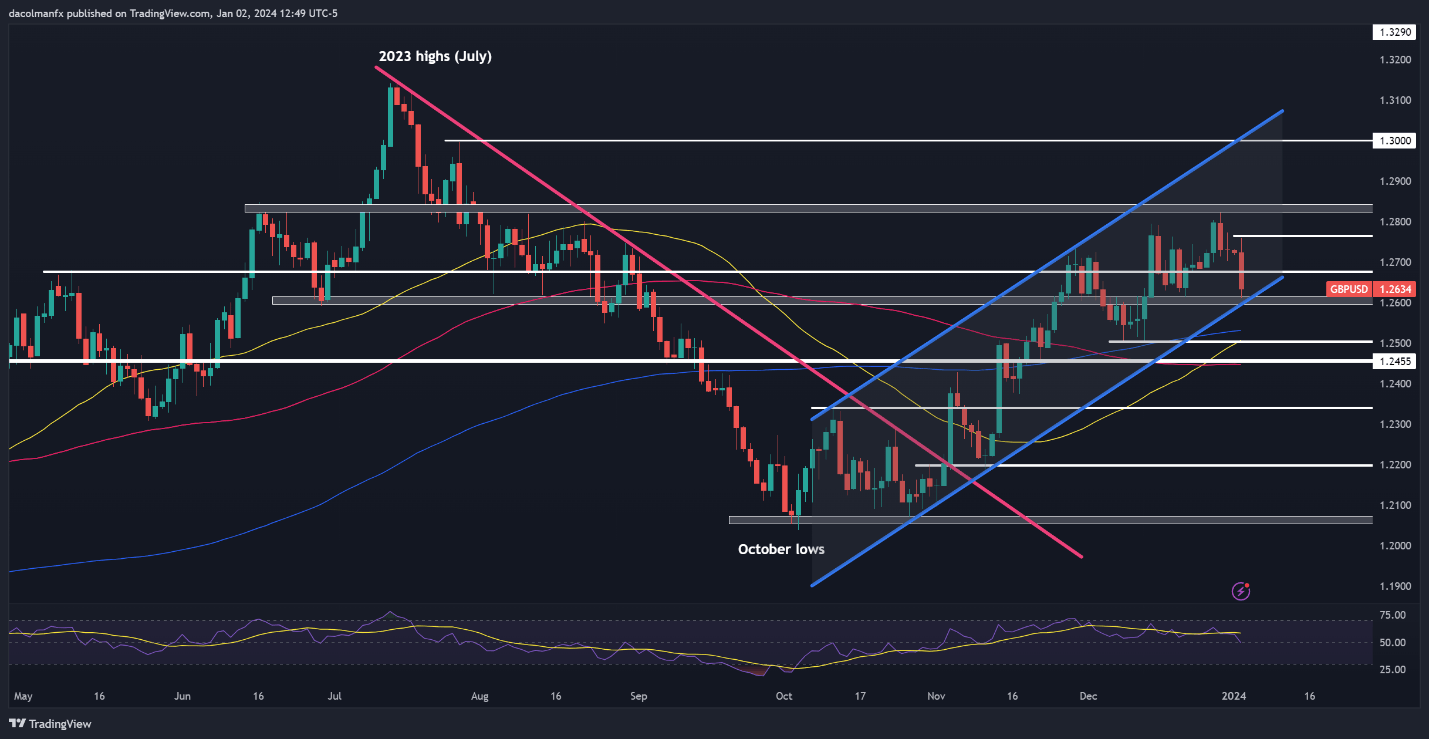Click the 1.1900 price axis value
This screenshot has width=1429, height=739.
point(1395,586)
